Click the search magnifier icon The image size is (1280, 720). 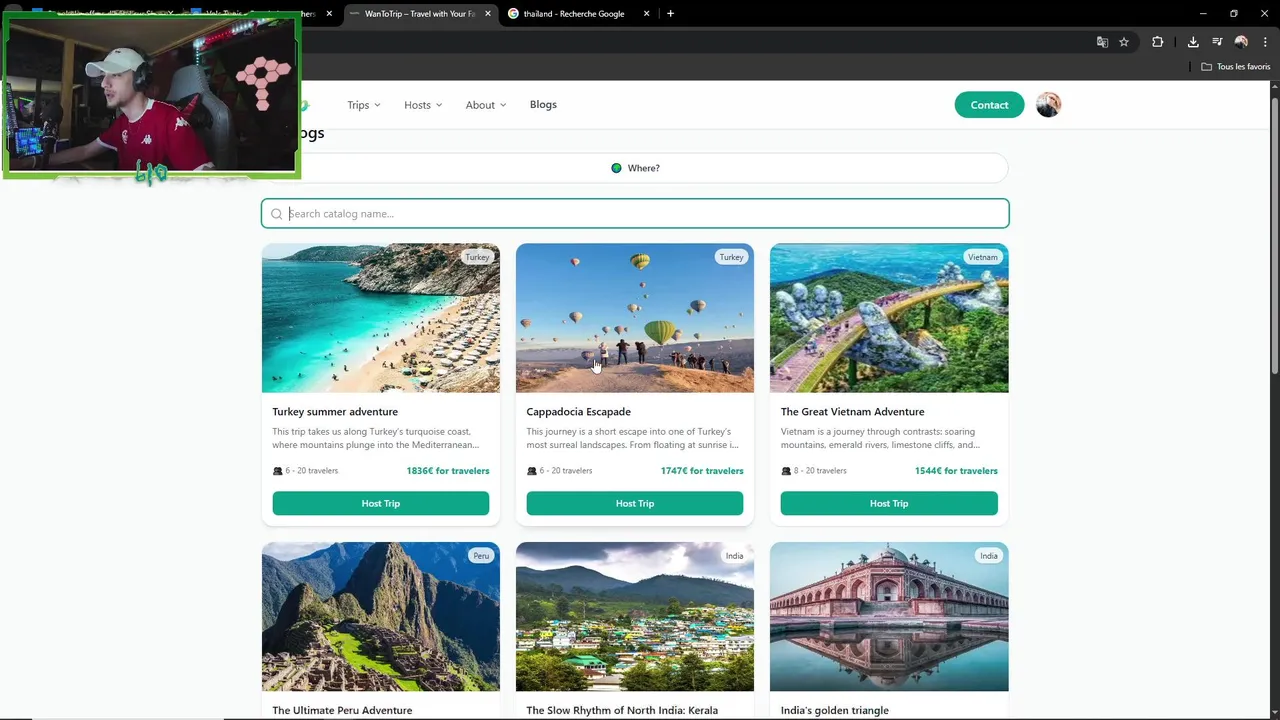click(277, 214)
